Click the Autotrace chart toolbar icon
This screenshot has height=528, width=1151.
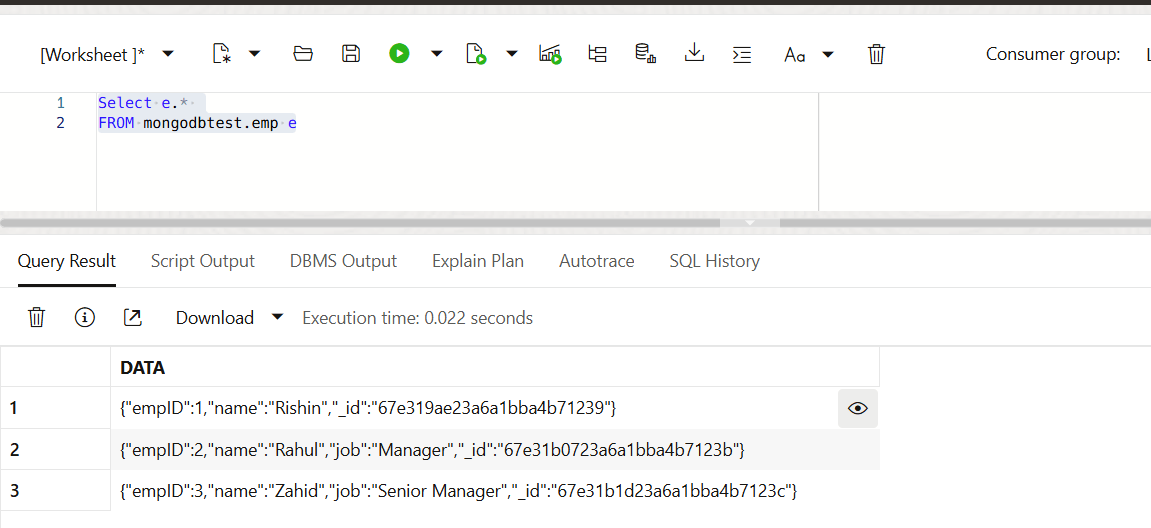tap(549, 54)
